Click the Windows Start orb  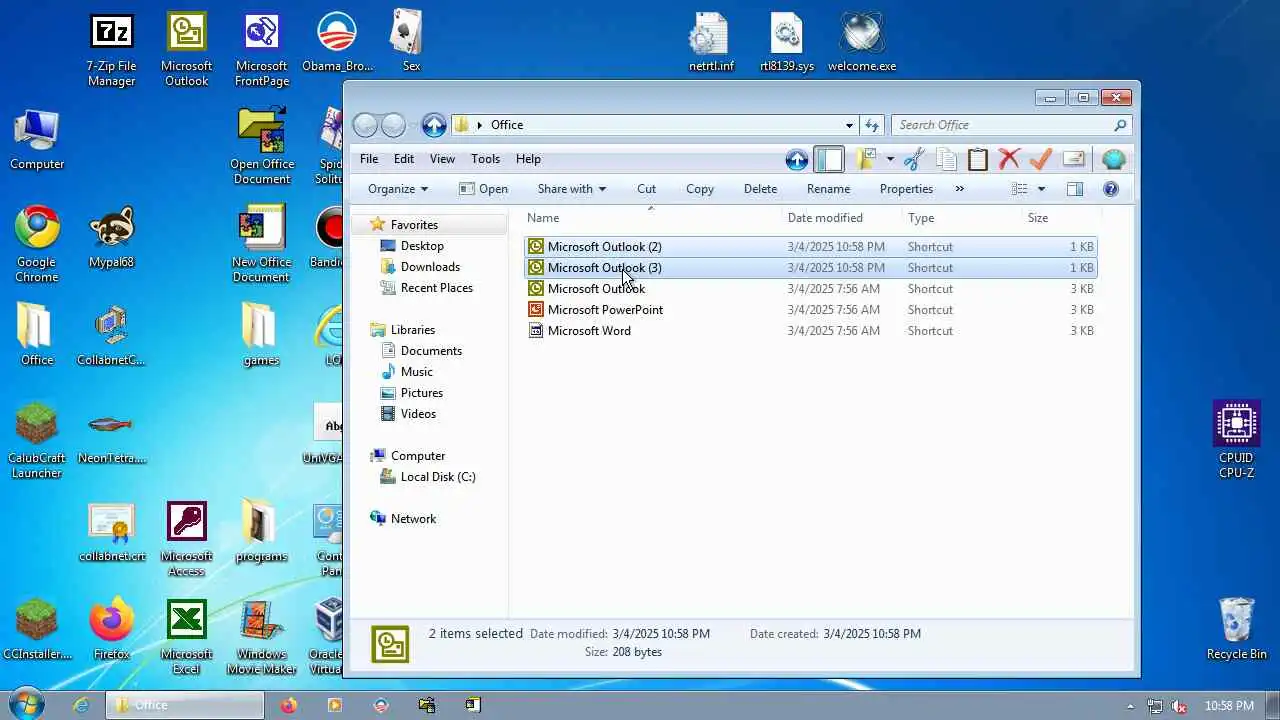[26, 704]
